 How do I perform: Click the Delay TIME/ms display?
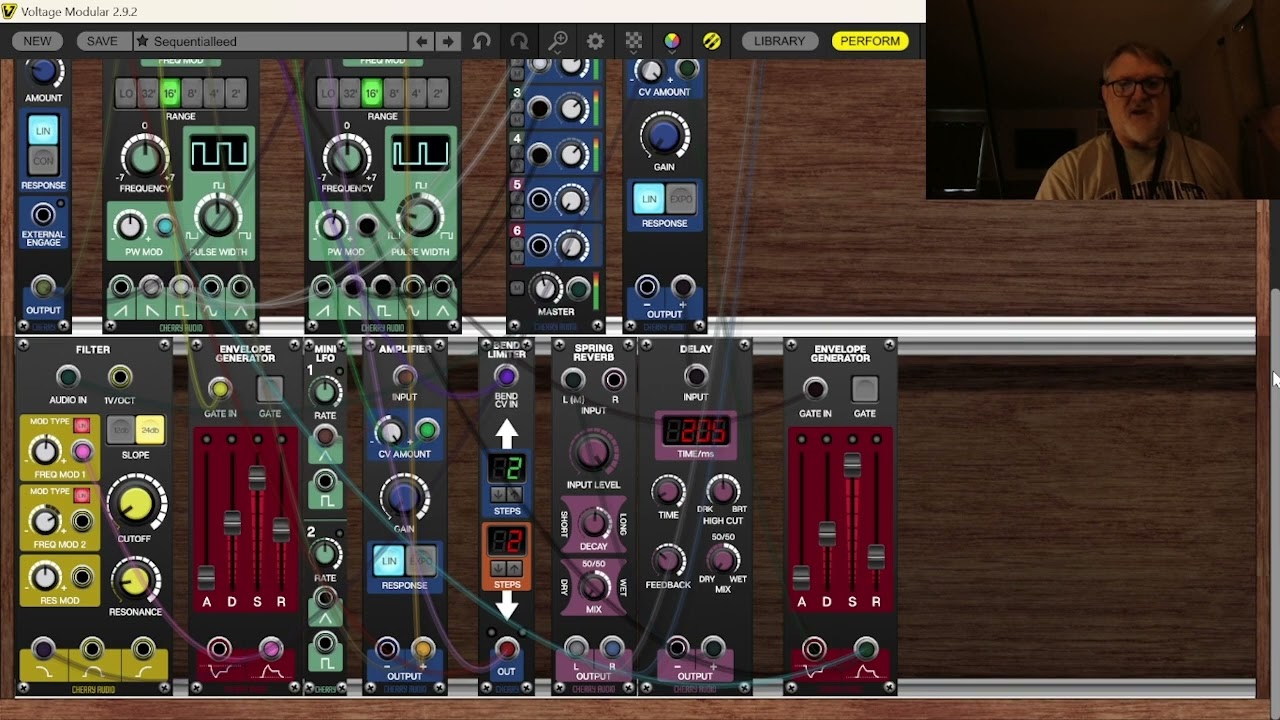tap(696, 432)
